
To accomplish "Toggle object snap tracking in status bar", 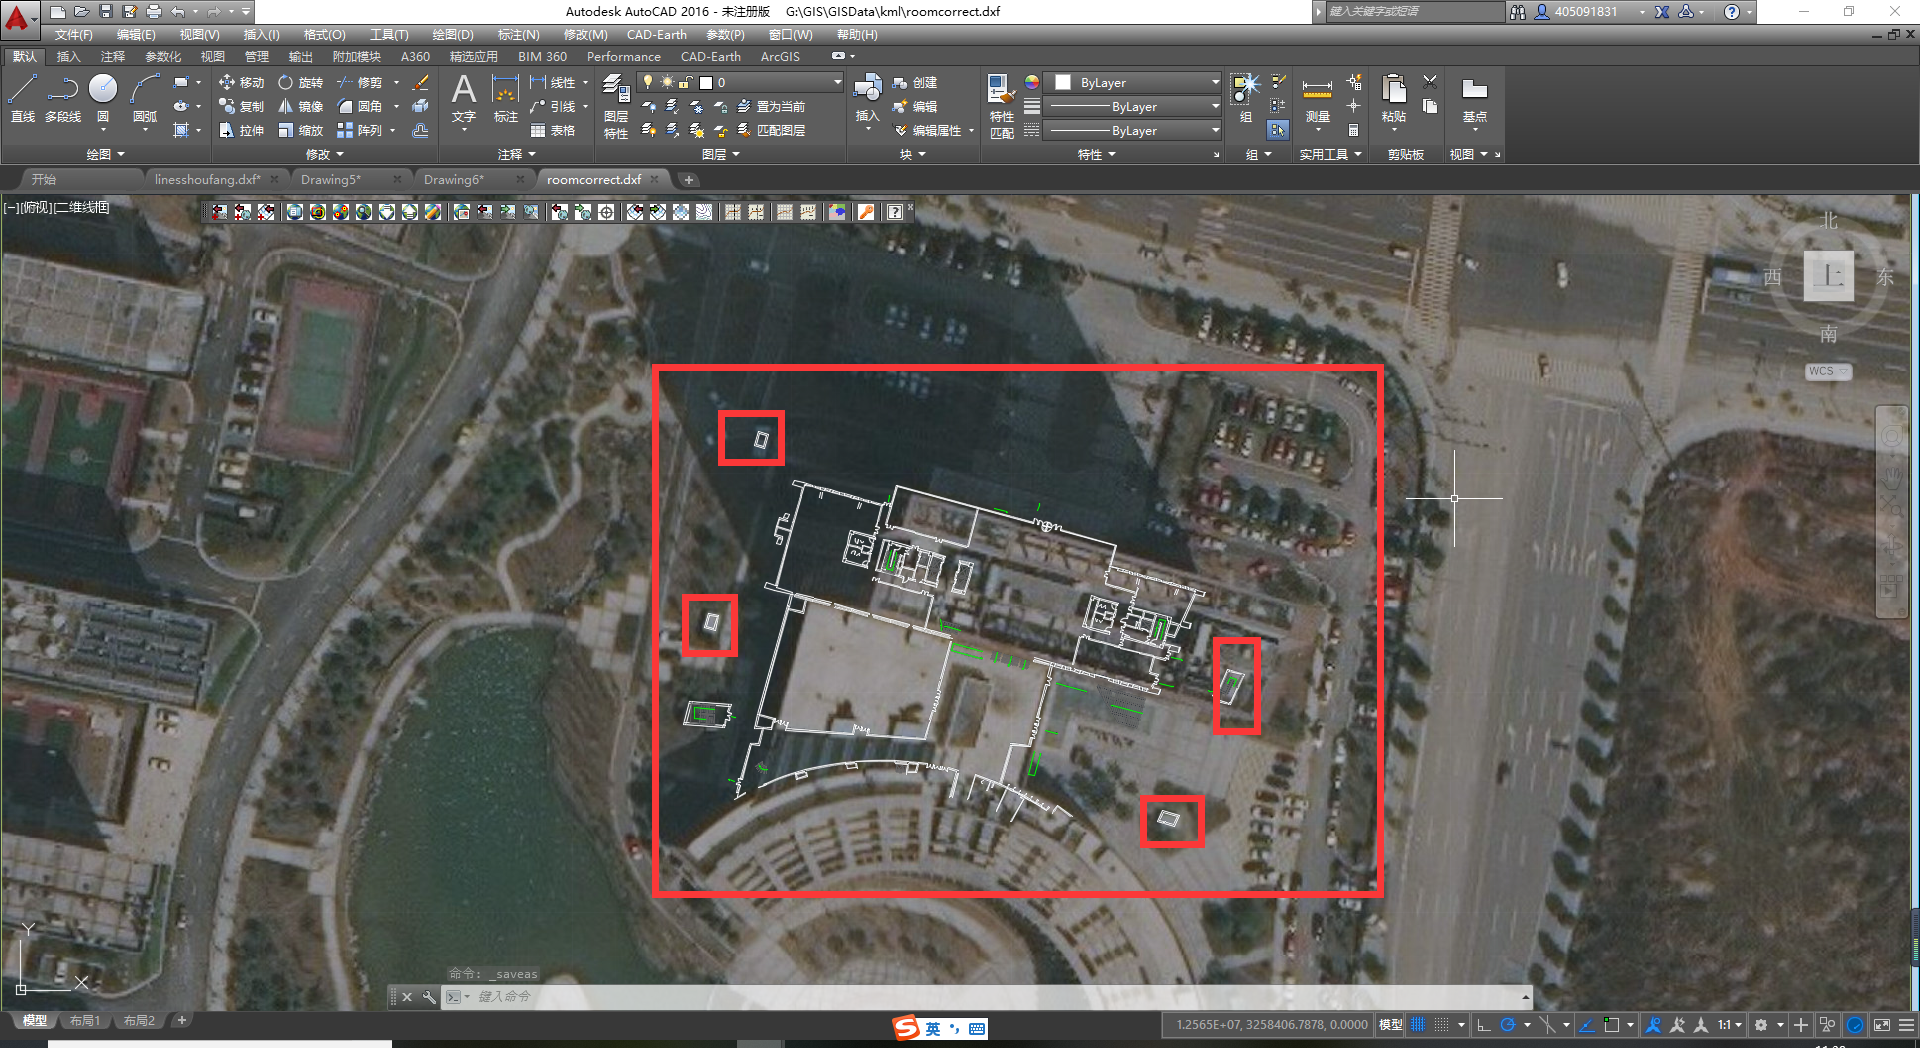I will 1587,1025.
